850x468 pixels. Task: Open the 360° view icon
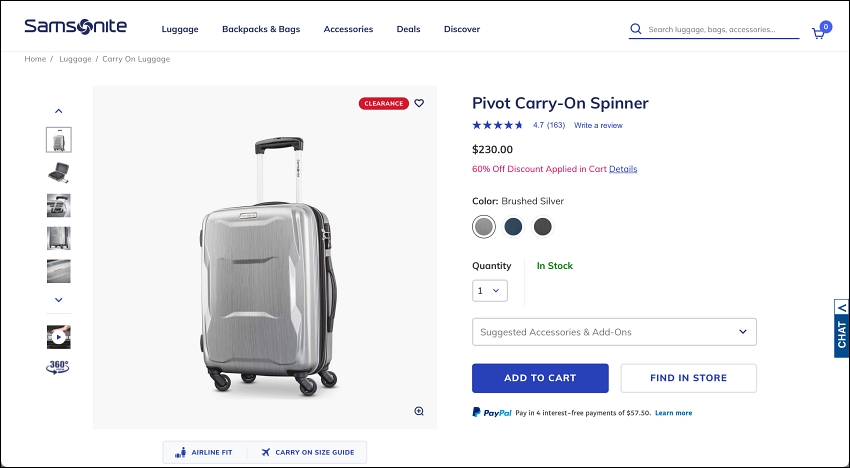58,367
